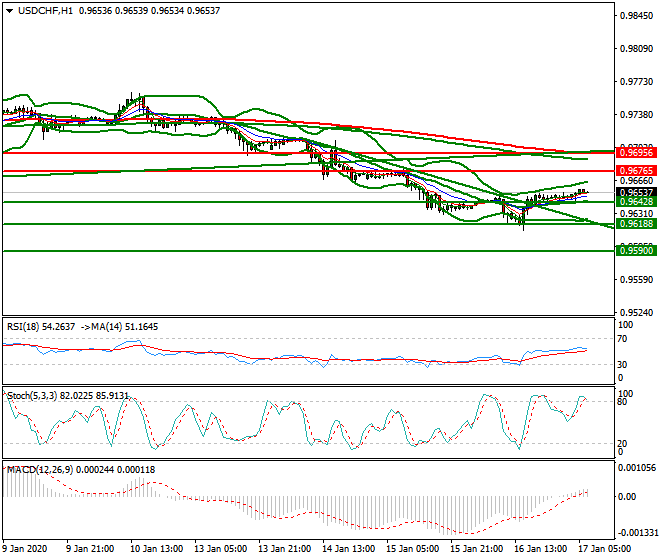660x560 pixels.
Task: Click the RSI 70 level axis label
Action: [x=623, y=339]
